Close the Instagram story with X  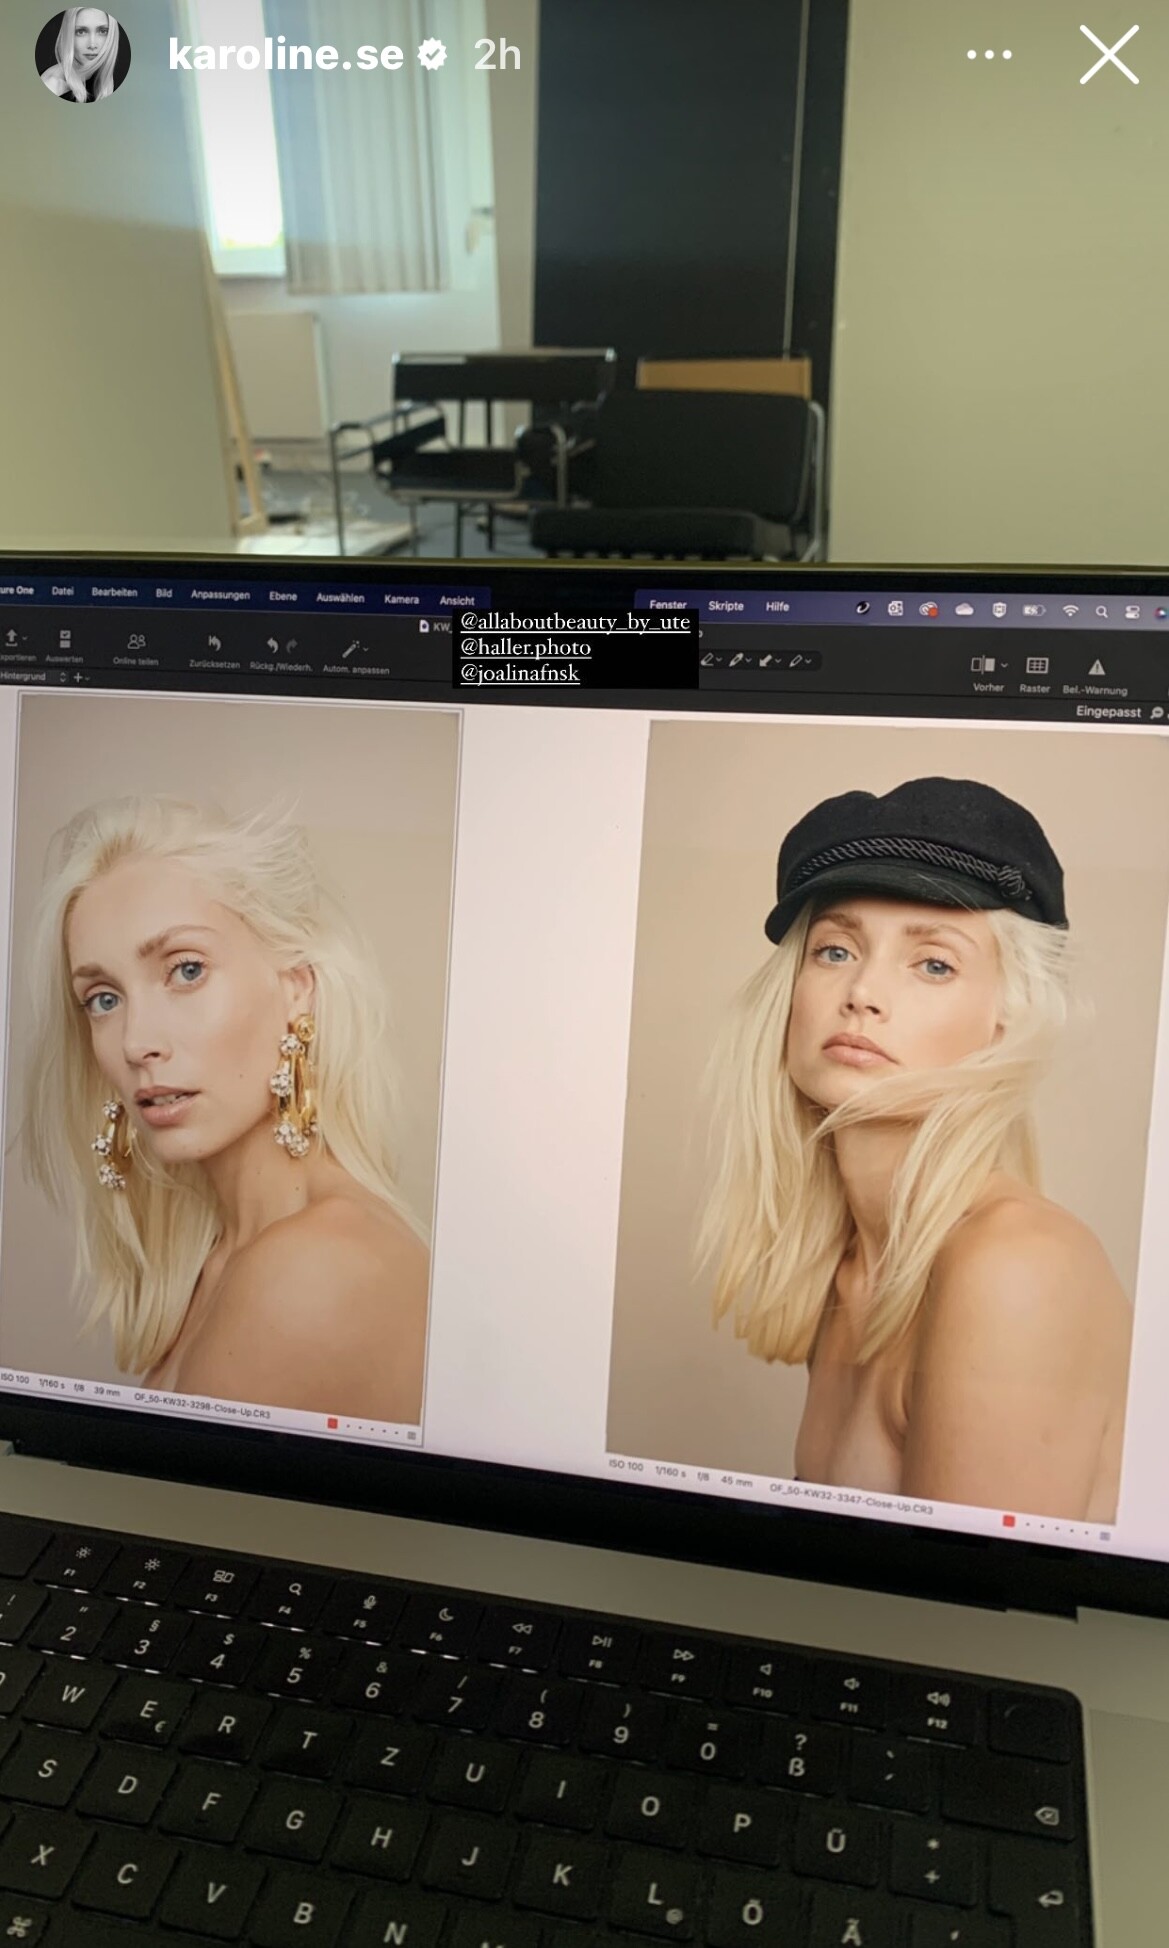pos(1108,55)
